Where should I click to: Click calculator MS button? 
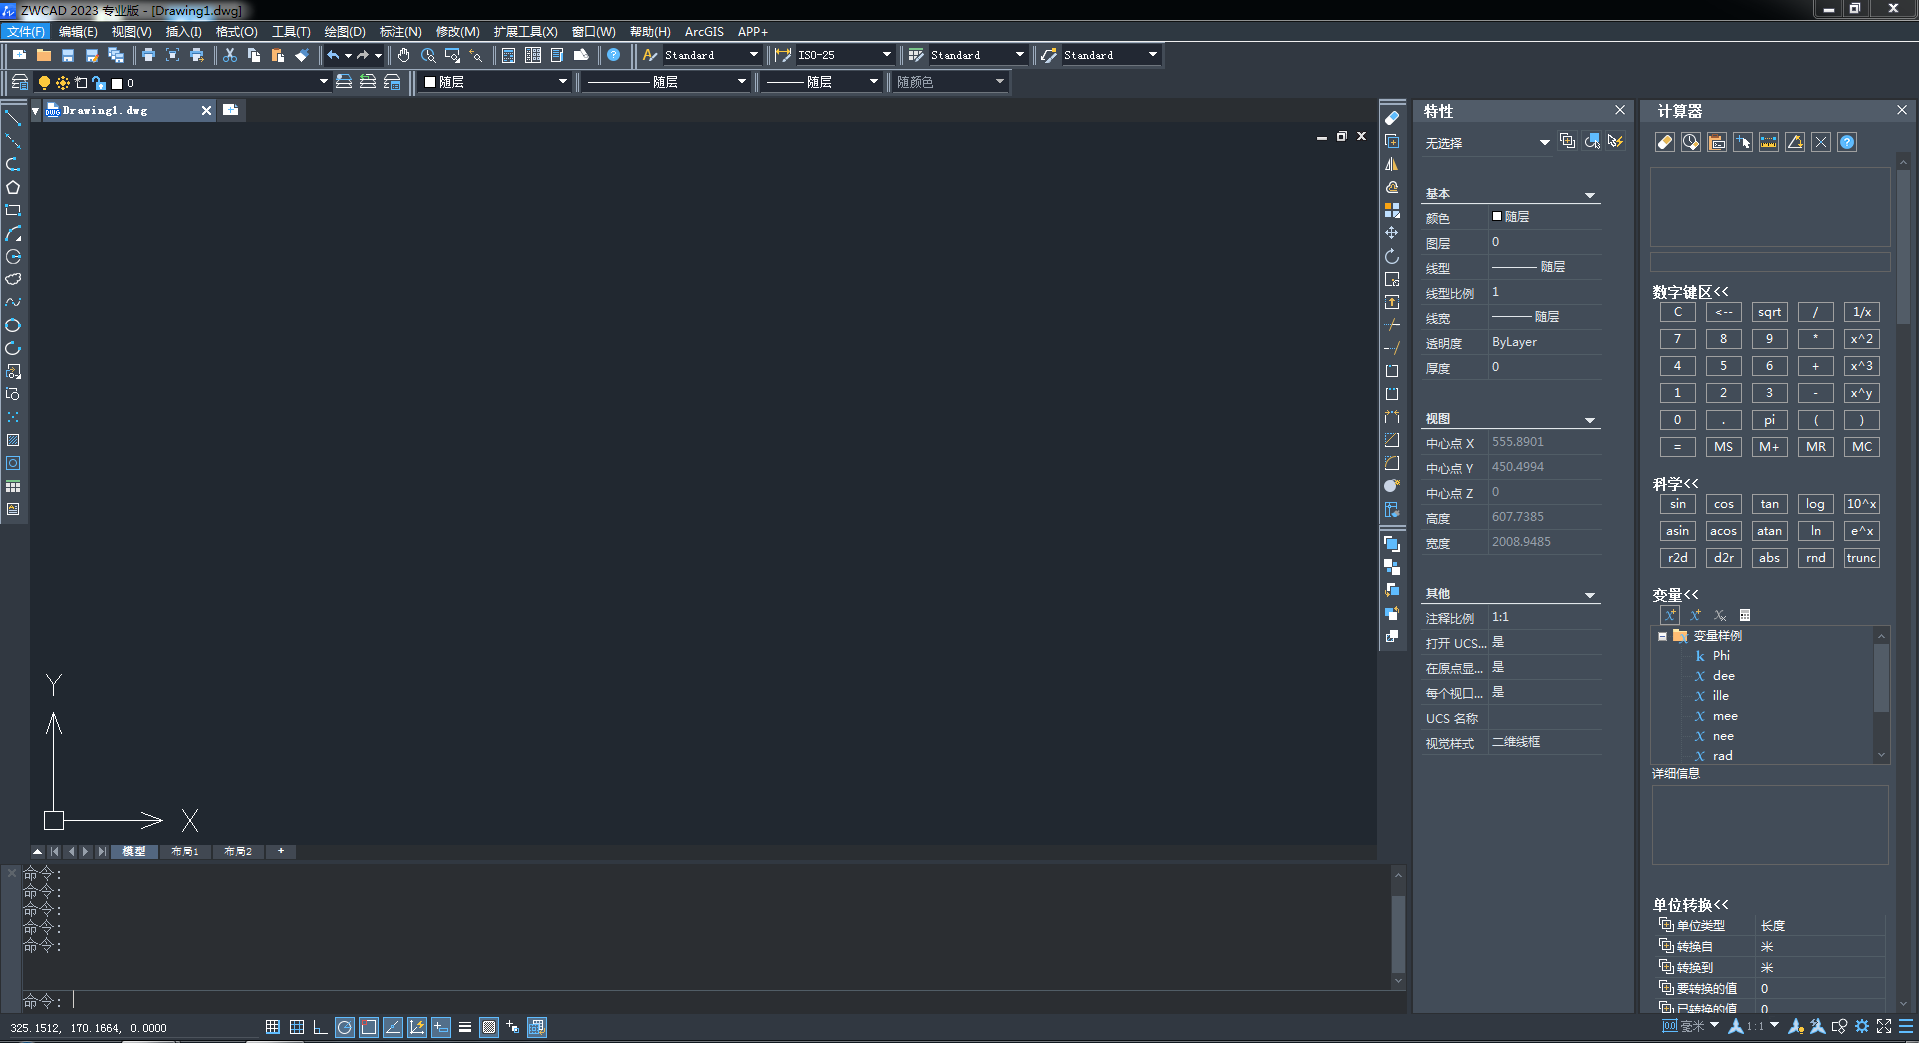[x=1723, y=447]
